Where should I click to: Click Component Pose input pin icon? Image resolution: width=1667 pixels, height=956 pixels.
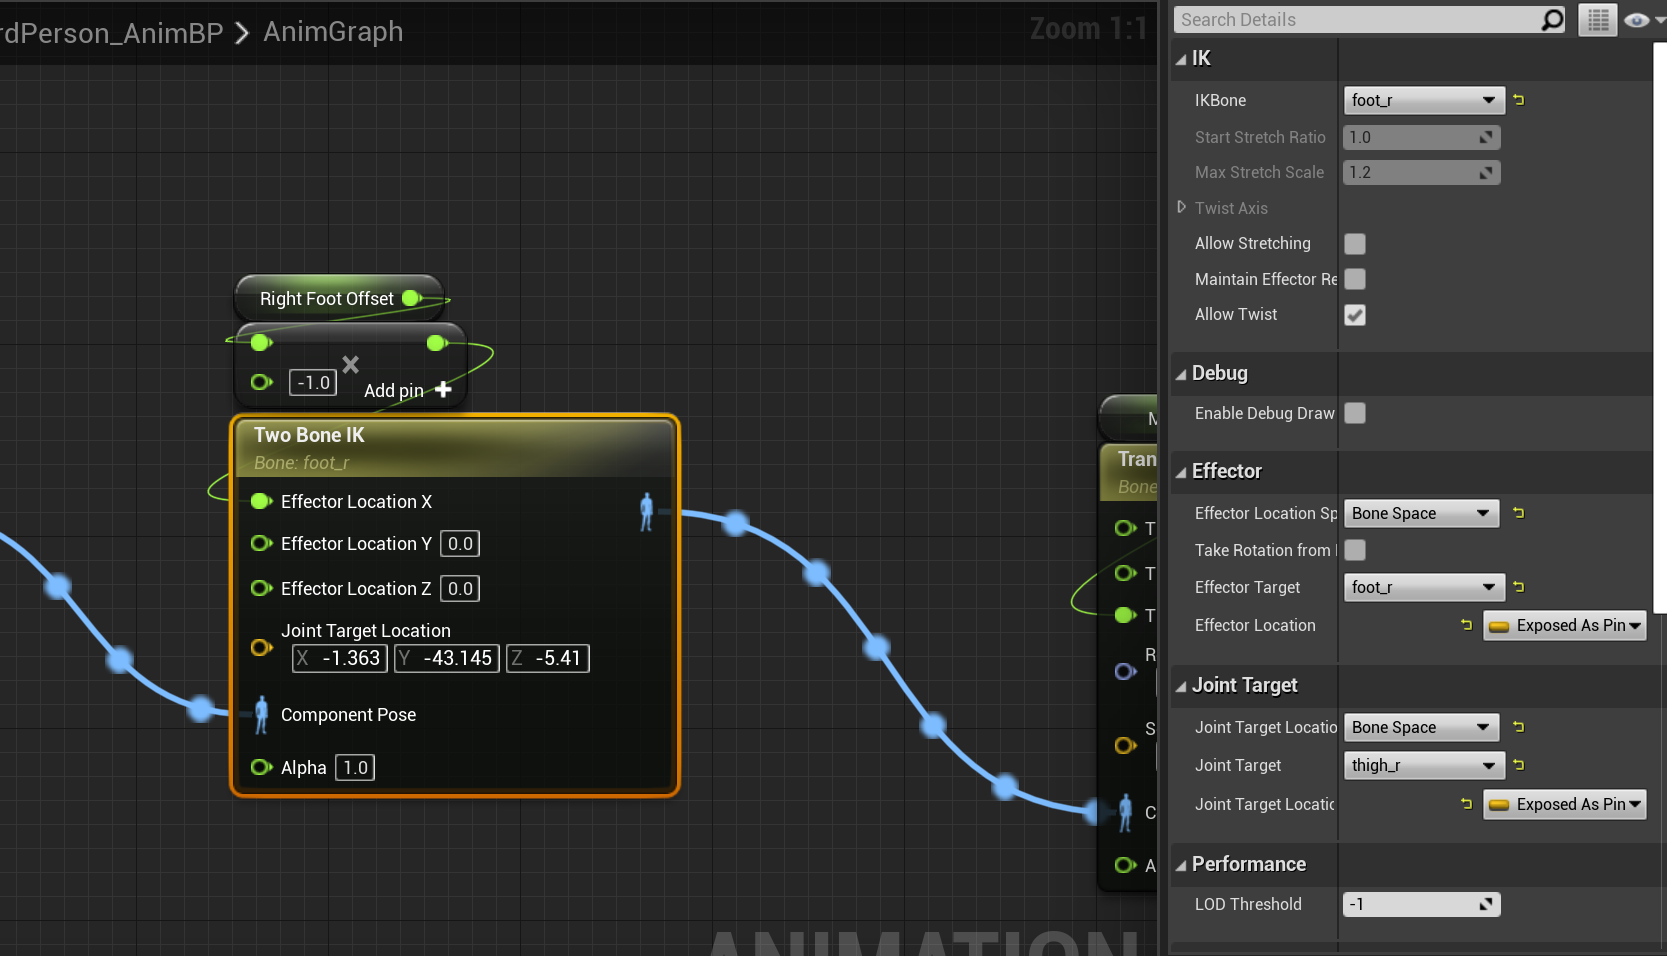pyautogui.click(x=261, y=714)
